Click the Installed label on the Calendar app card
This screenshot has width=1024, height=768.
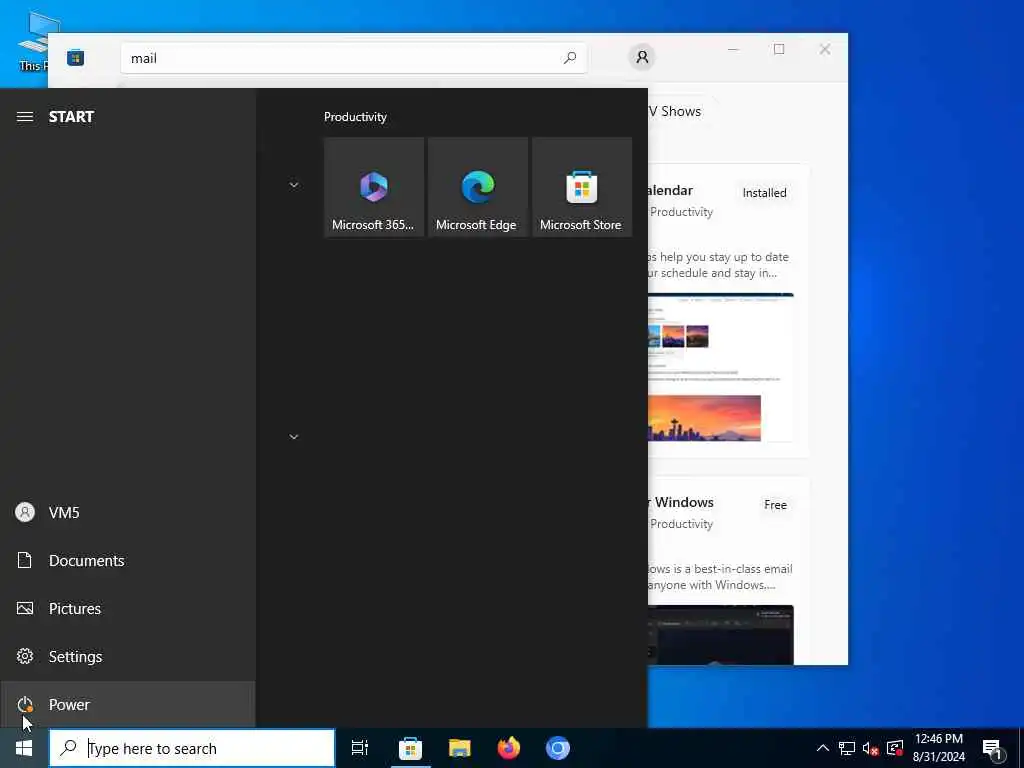pyautogui.click(x=764, y=193)
